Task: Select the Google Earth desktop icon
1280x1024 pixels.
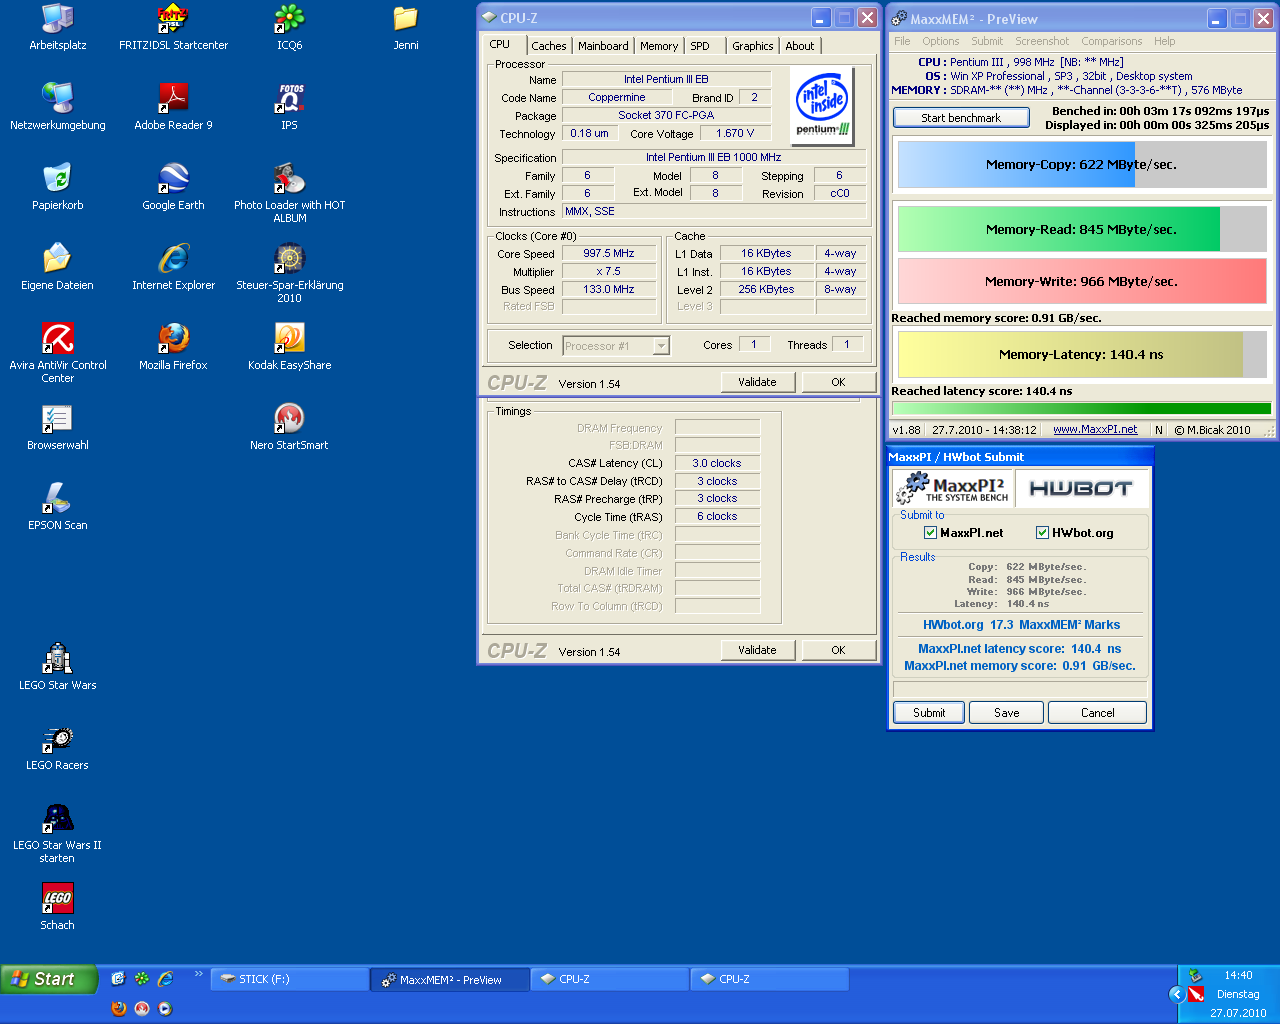Action: click(x=173, y=187)
